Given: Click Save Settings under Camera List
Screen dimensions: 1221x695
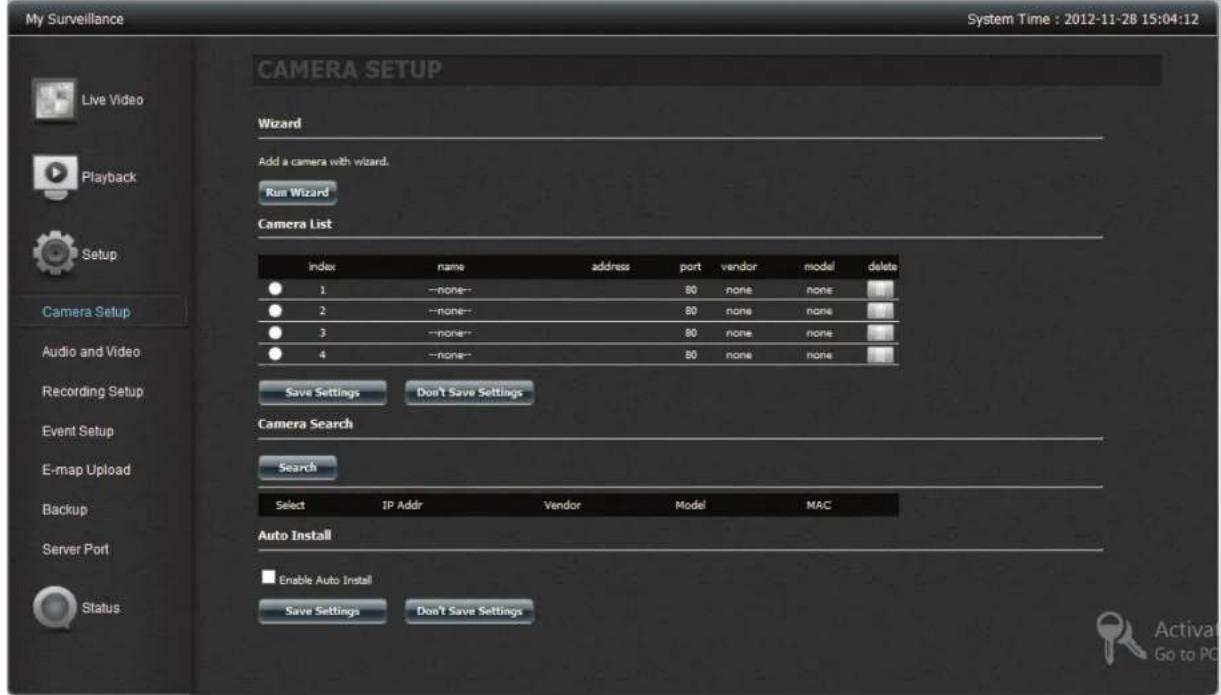Looking at the screenshot, I should pos(322,393).
